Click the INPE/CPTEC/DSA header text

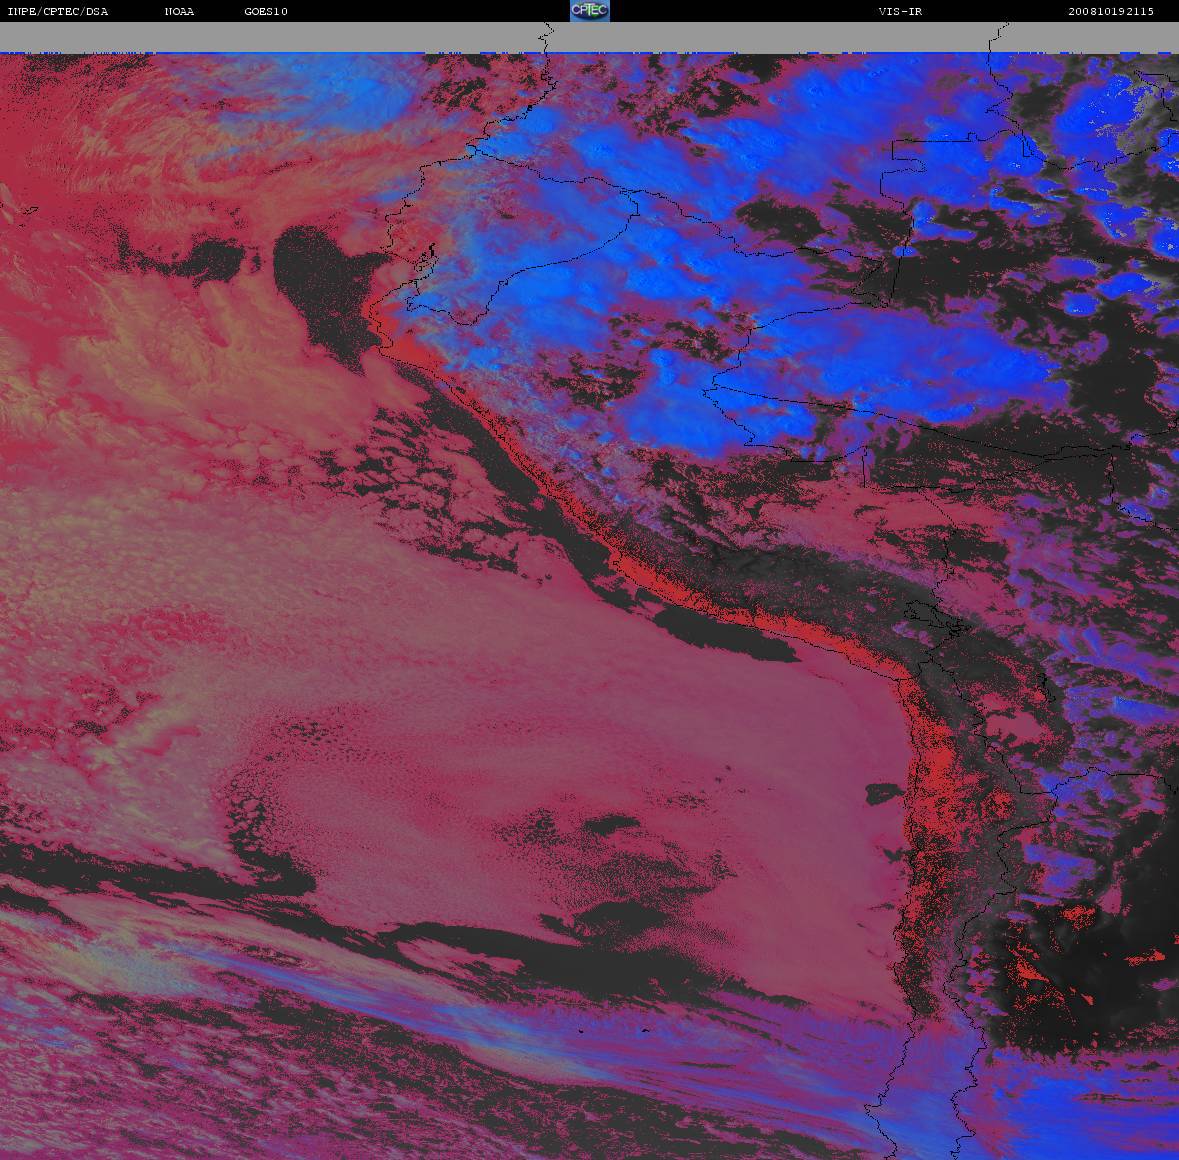point(58,11)
